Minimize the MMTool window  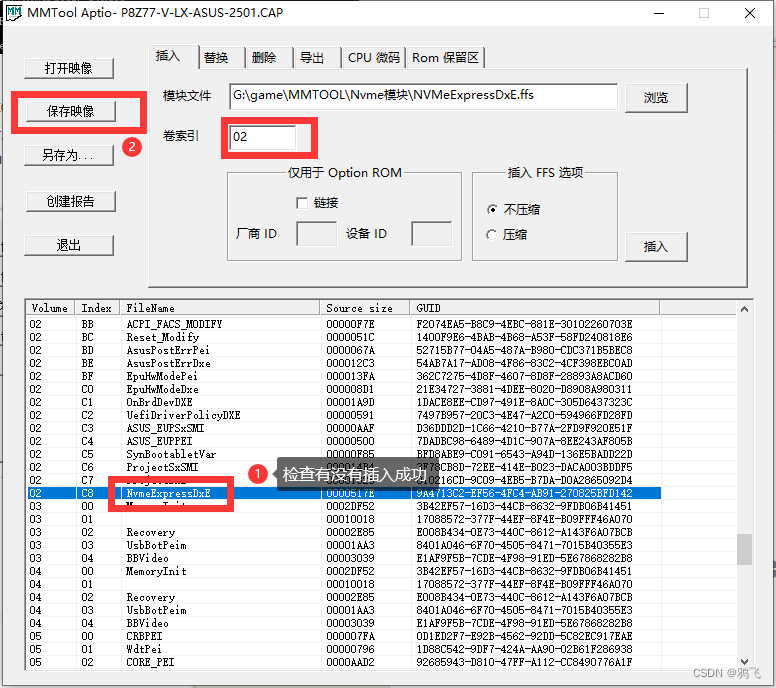point(659,13)
